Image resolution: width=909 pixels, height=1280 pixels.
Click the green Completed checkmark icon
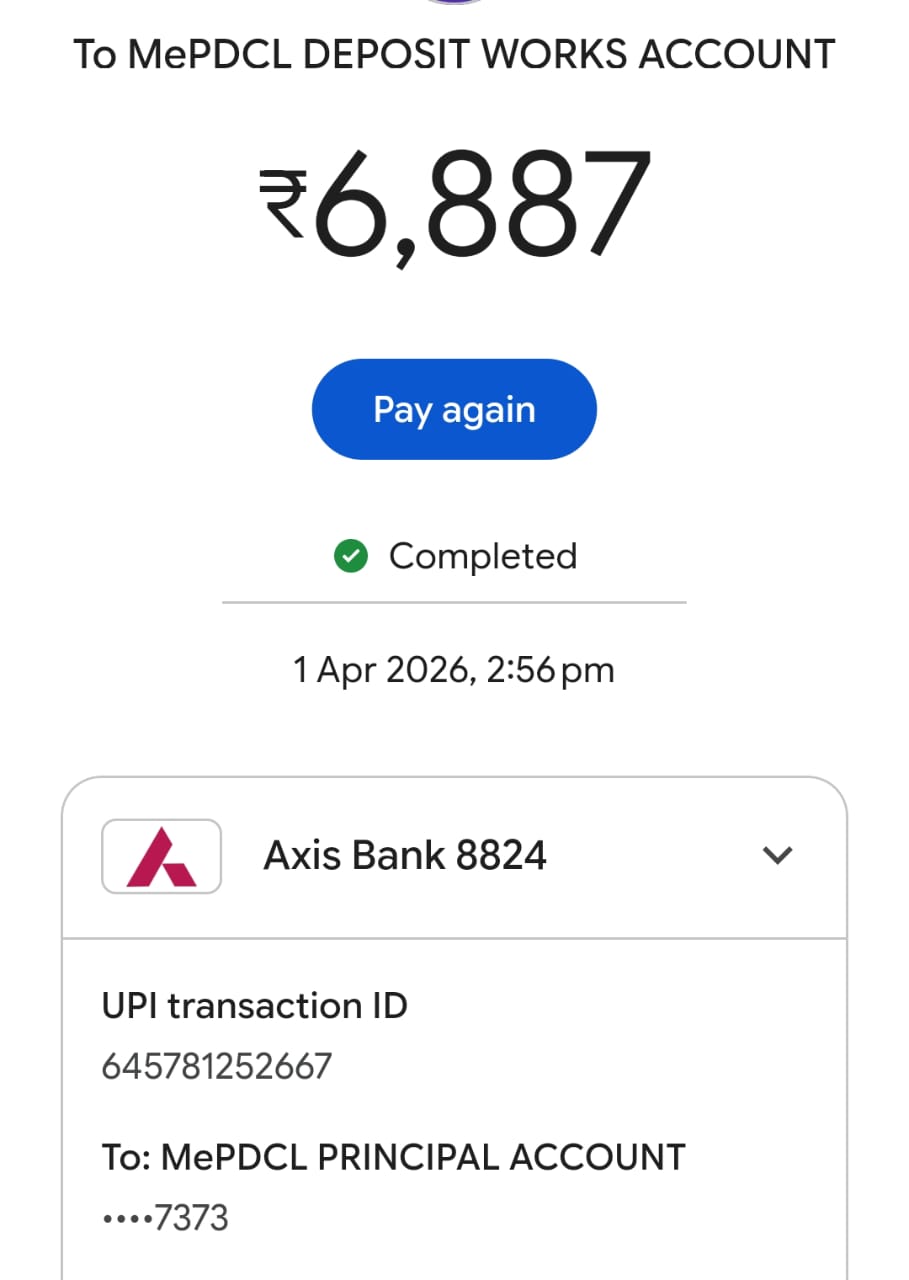click(350, 557)
